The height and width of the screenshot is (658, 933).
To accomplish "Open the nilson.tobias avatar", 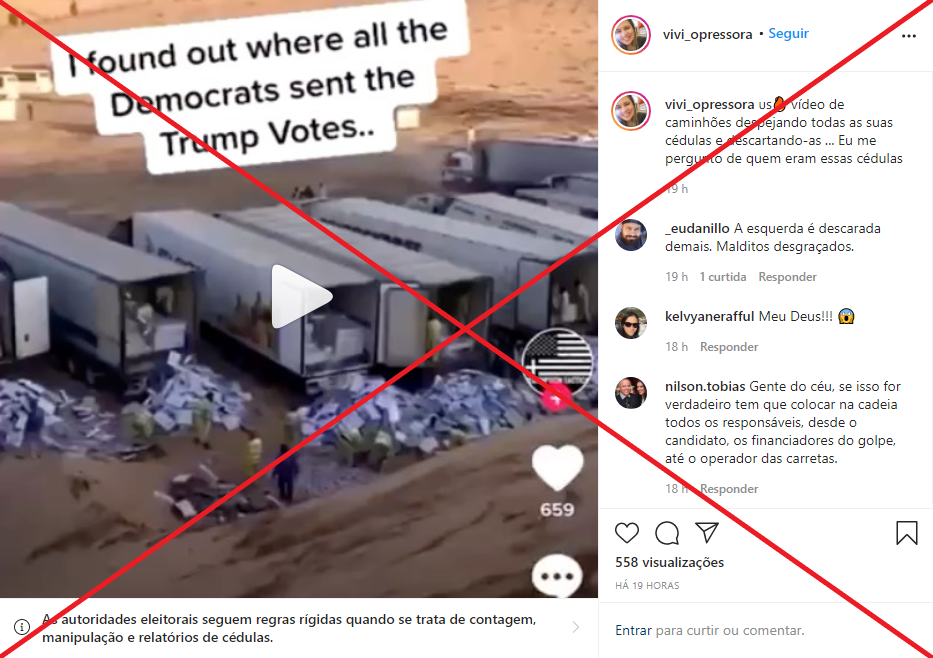I will click(x=631, y=393).
